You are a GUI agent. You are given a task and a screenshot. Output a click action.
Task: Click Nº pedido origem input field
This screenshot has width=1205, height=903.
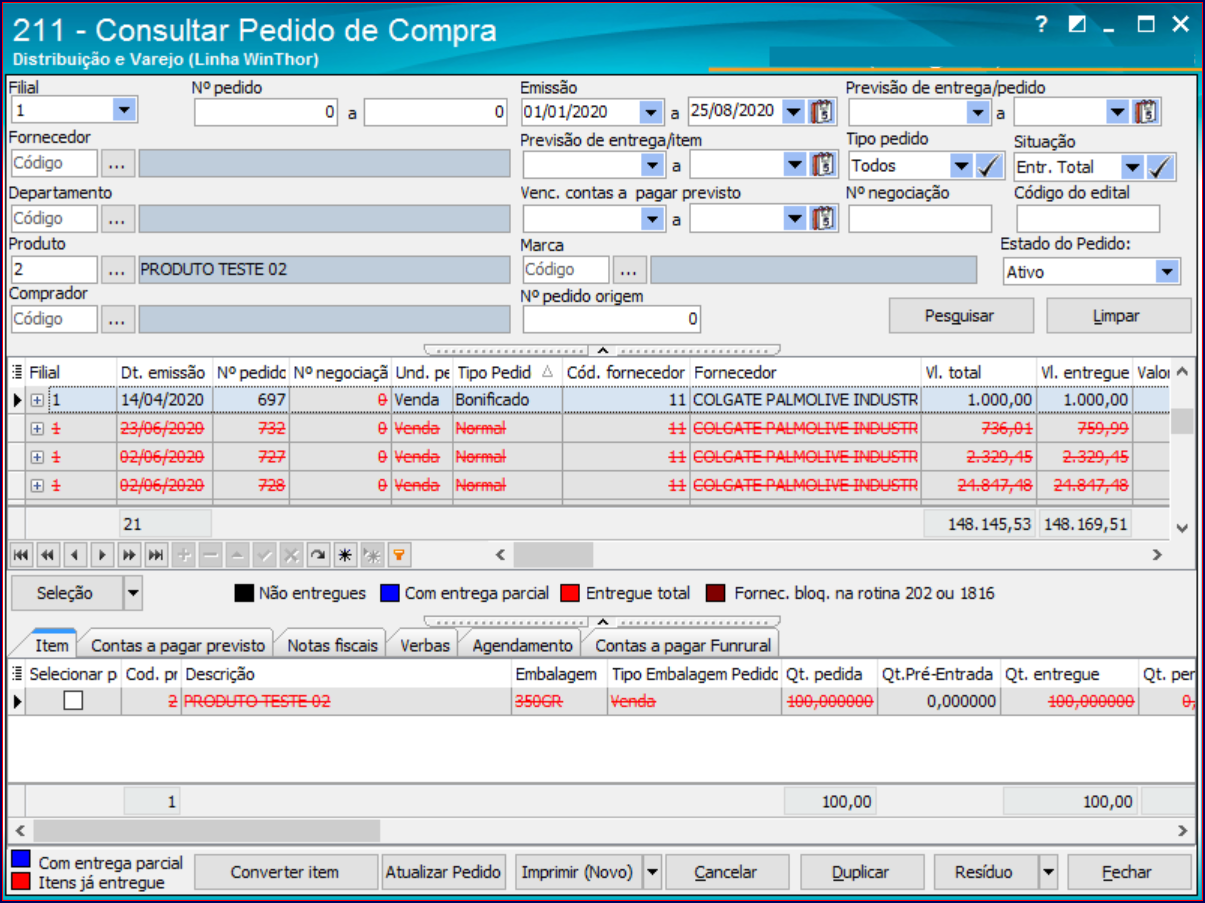612,320
